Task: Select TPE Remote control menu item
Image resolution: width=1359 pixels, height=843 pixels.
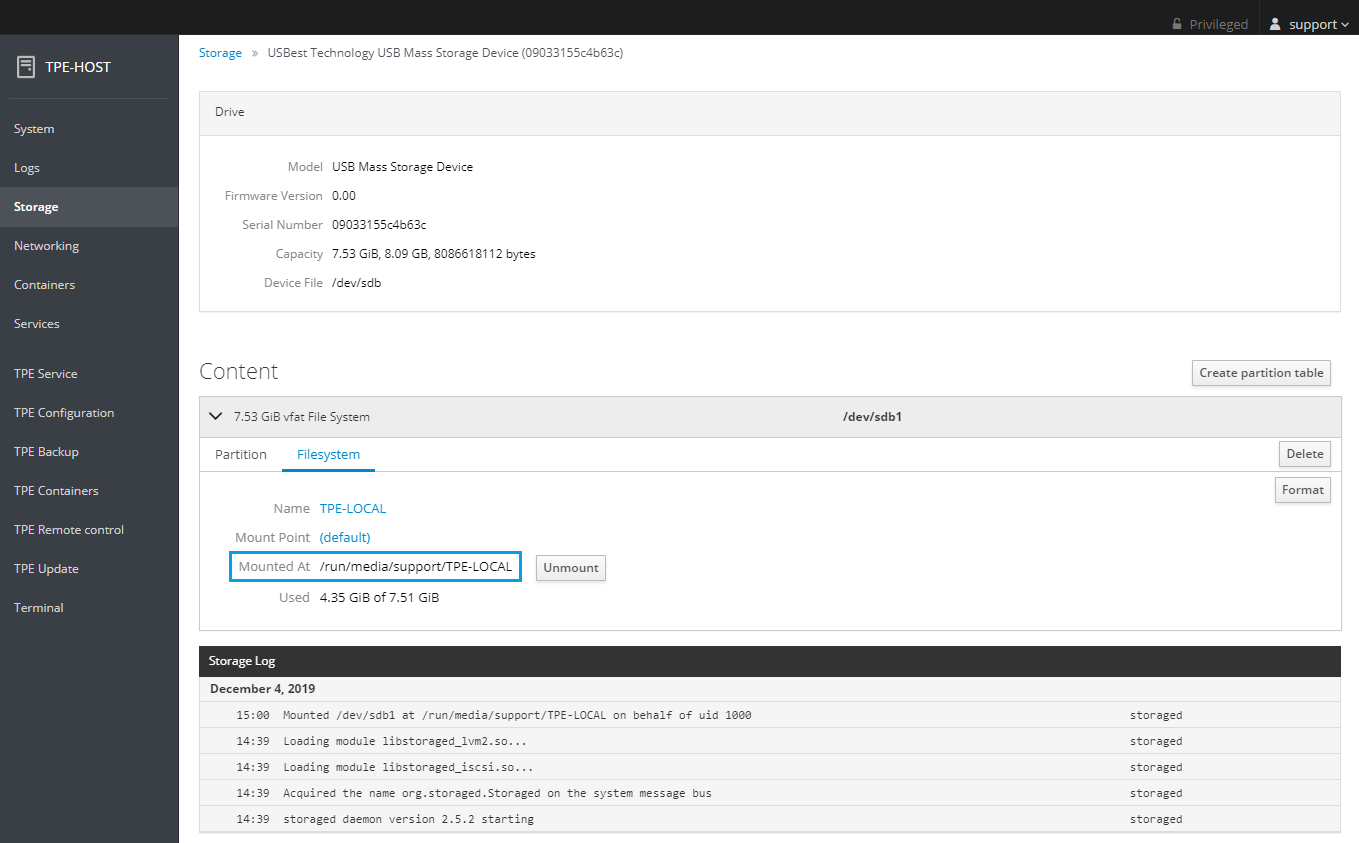Action: (x=69, y=530)
